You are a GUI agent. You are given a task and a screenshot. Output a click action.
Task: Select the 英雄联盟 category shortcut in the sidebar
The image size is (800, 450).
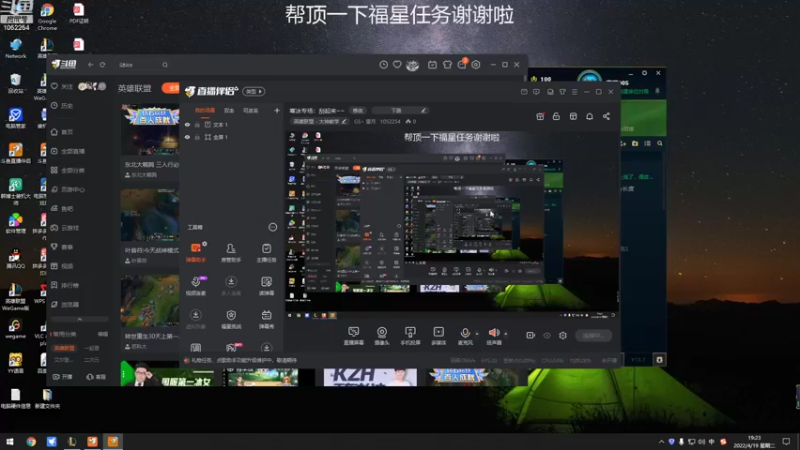click(x=64, y=348)
